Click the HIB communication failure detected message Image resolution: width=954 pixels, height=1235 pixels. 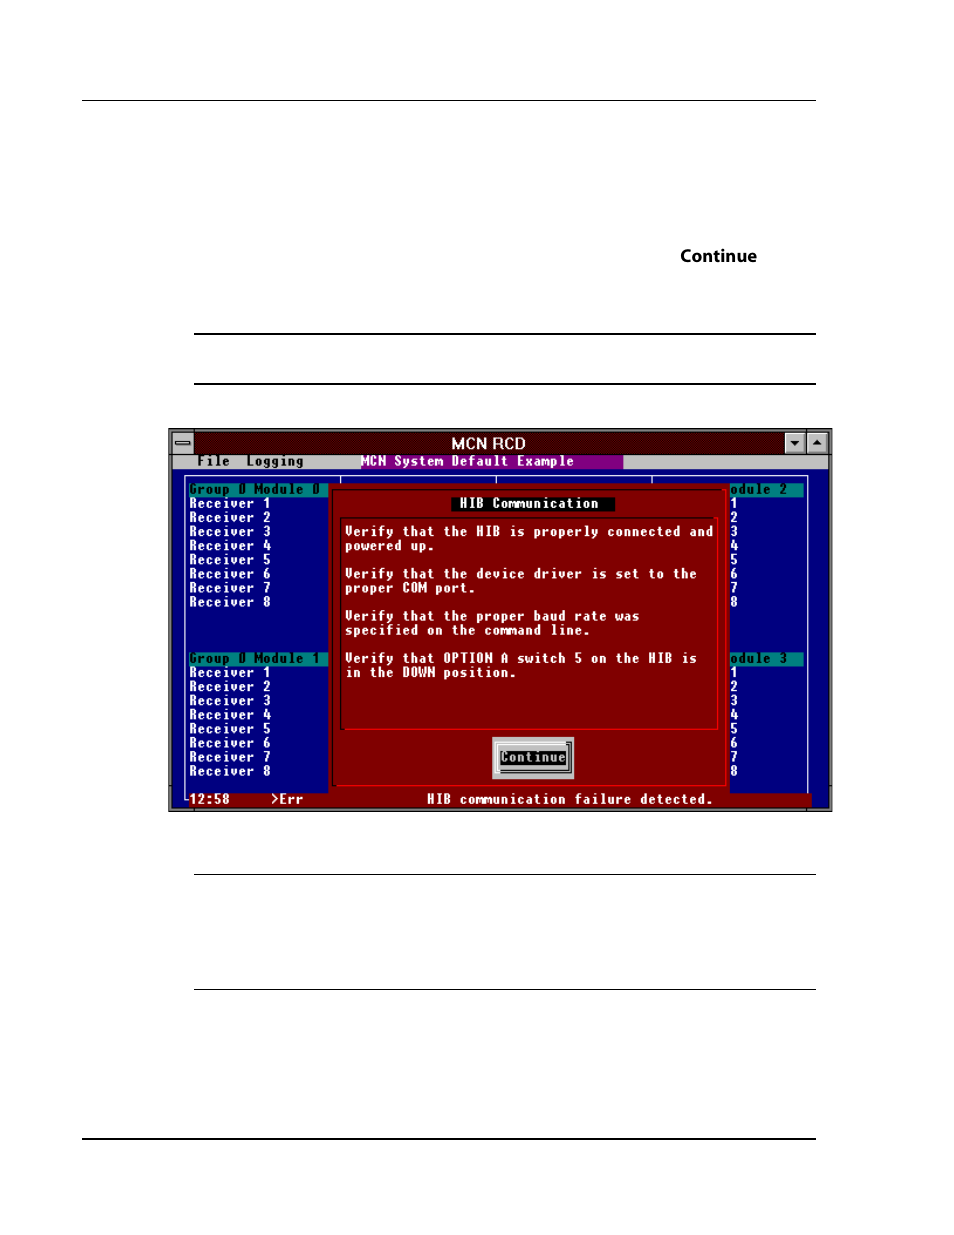point(570,800)
